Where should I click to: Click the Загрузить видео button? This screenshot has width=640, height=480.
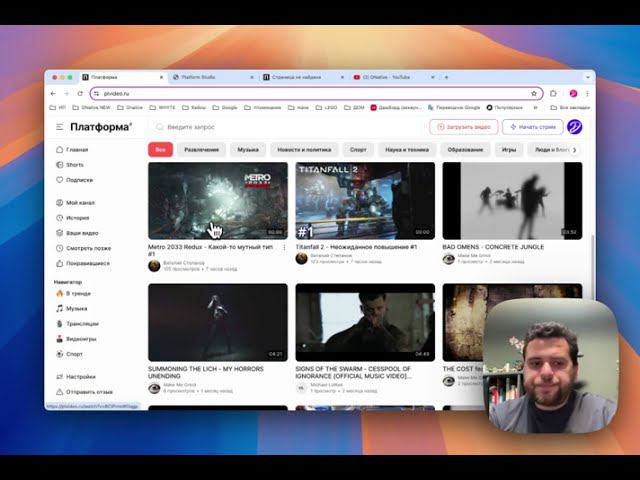[x=464, y=127]
